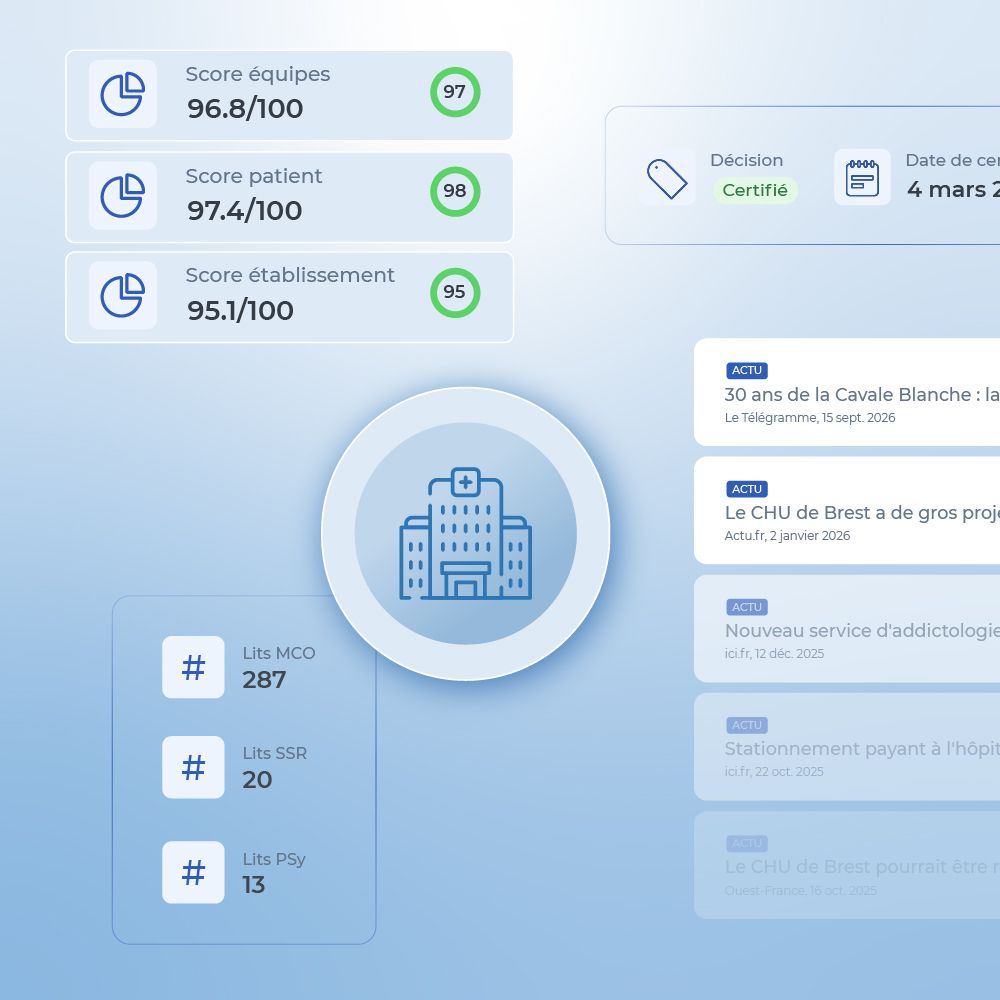Click the central hospital building icon

[466, 534]
